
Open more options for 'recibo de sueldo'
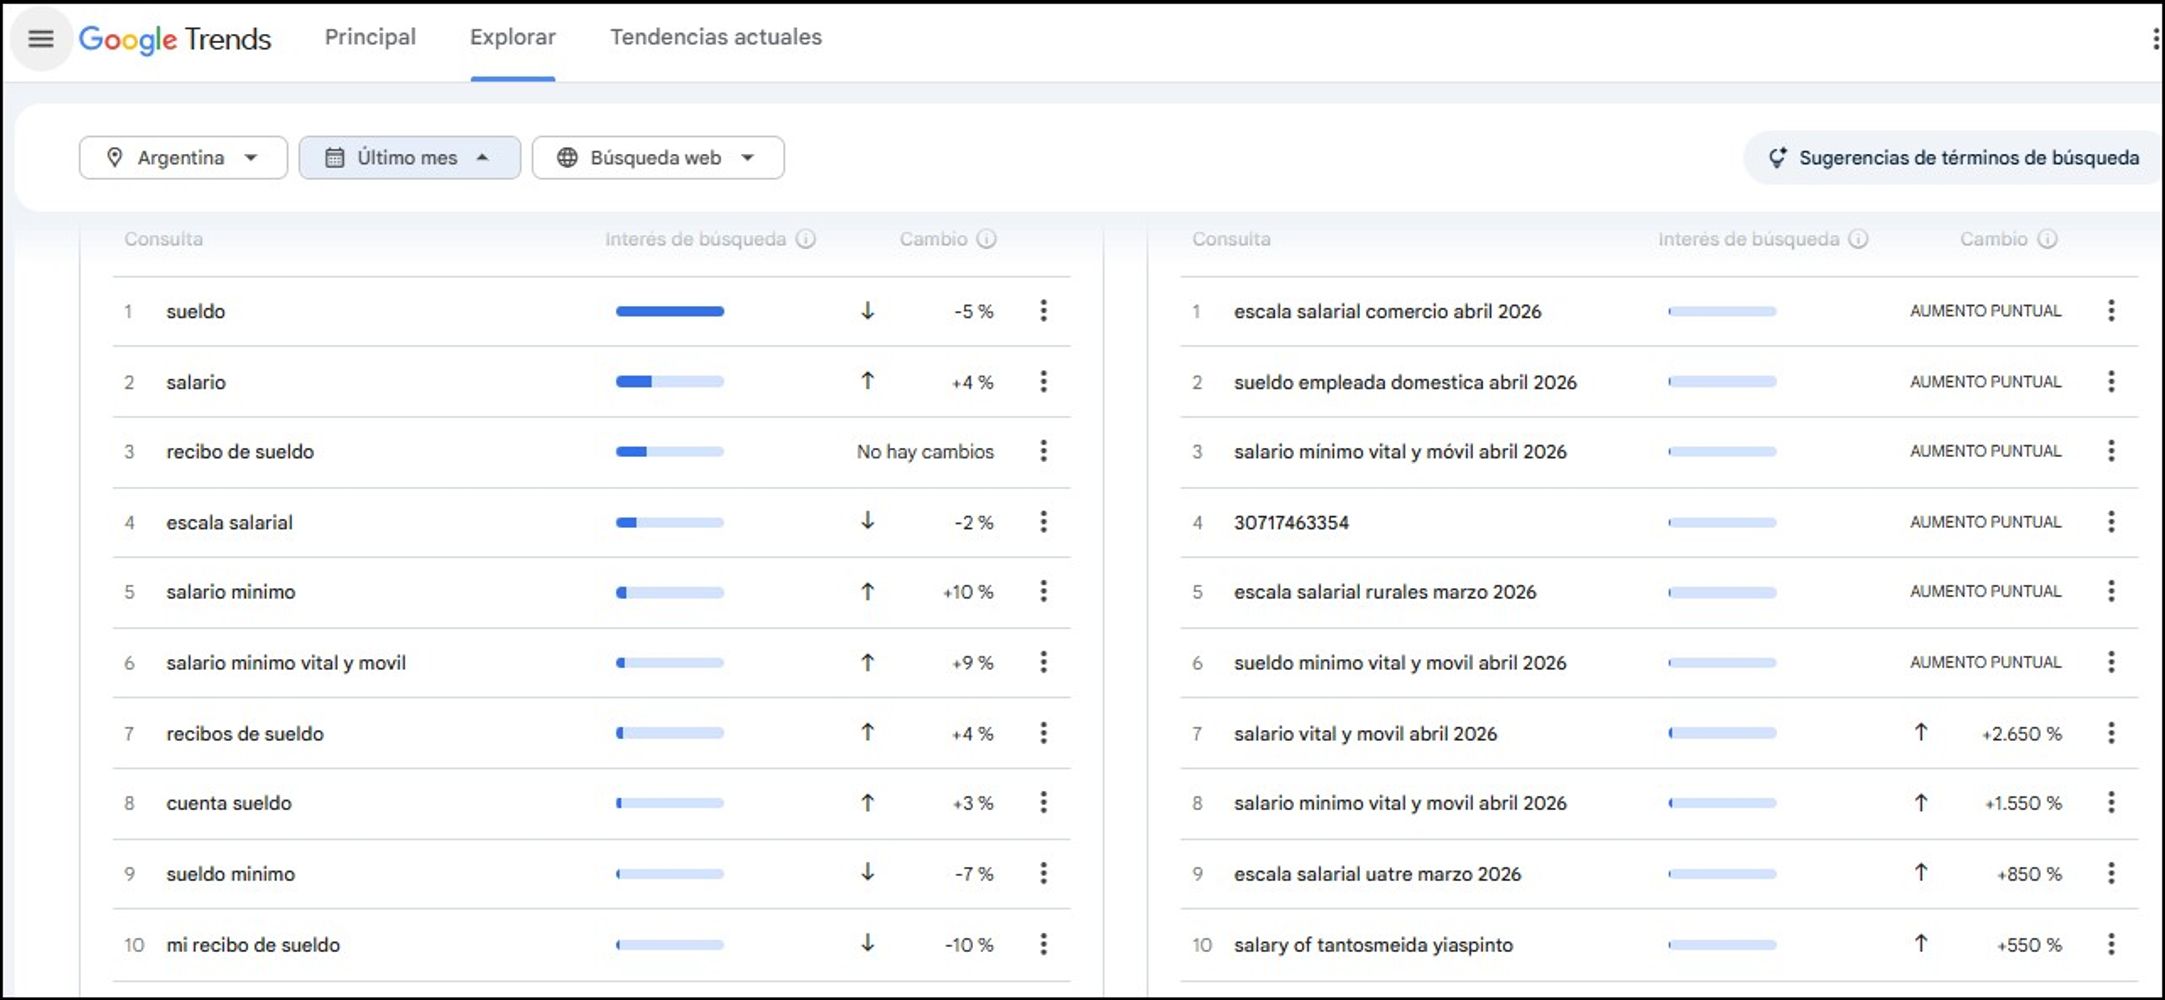pyautogui.click(x=1043, y=451)
